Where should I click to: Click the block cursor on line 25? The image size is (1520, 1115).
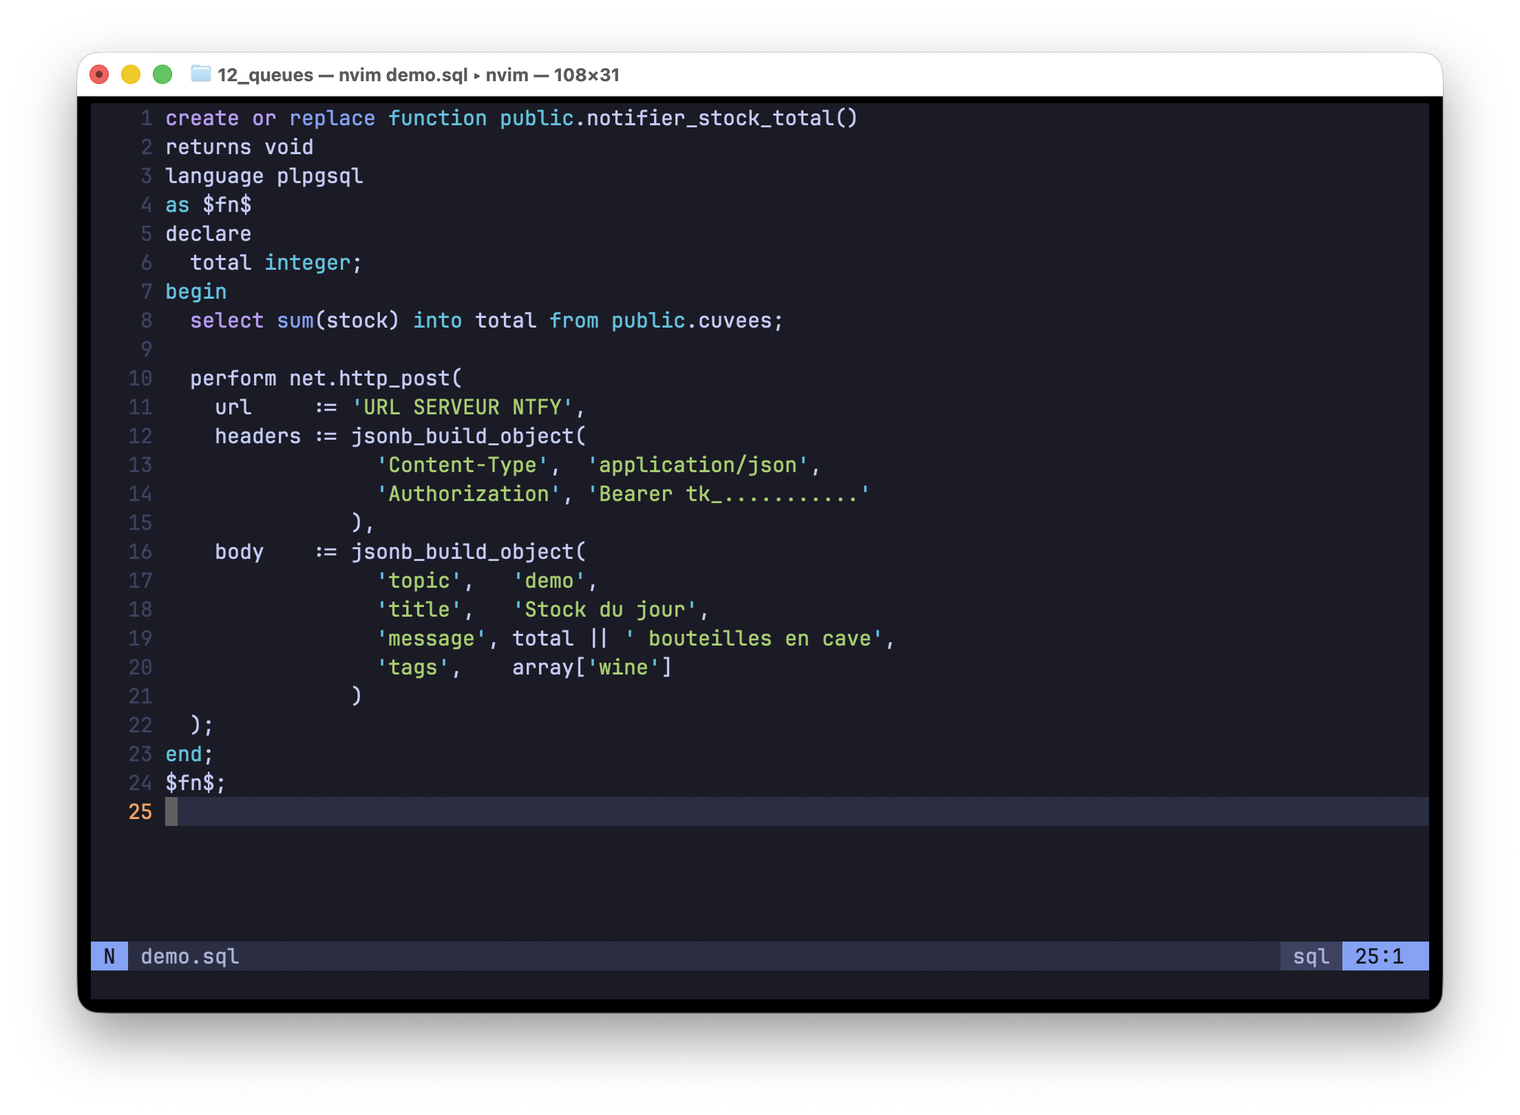(171, 812)
